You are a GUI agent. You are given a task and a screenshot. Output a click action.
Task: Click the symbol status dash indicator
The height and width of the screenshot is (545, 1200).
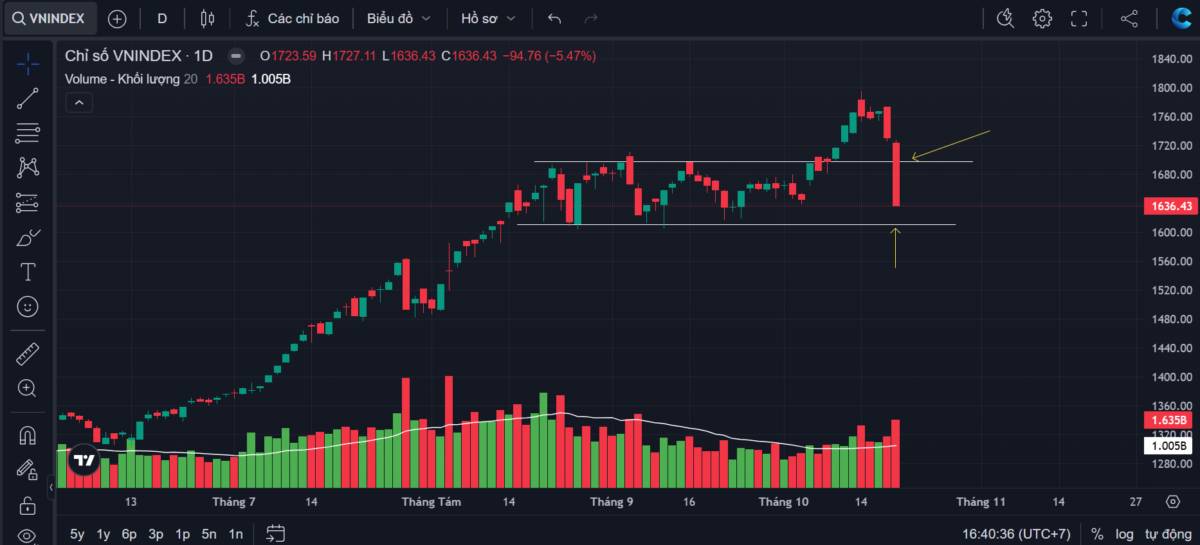point(236,56)
